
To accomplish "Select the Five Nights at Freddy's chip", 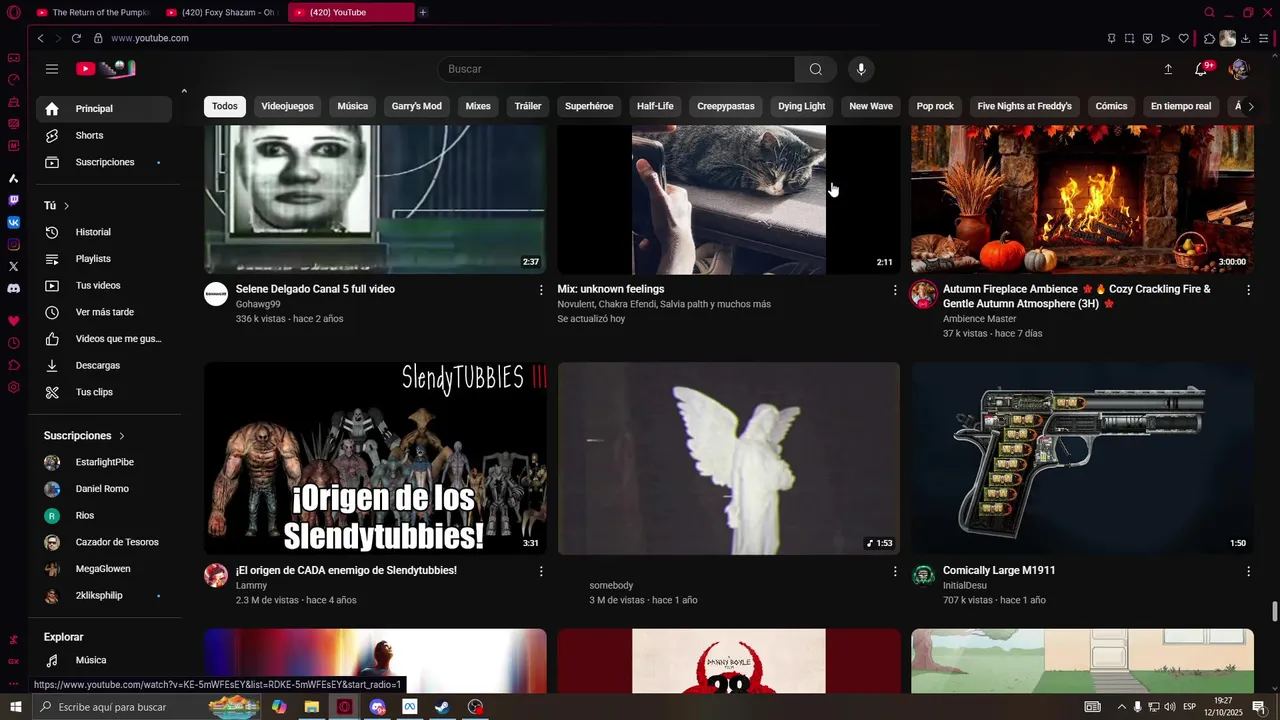I will click(x=1024, y=106).
